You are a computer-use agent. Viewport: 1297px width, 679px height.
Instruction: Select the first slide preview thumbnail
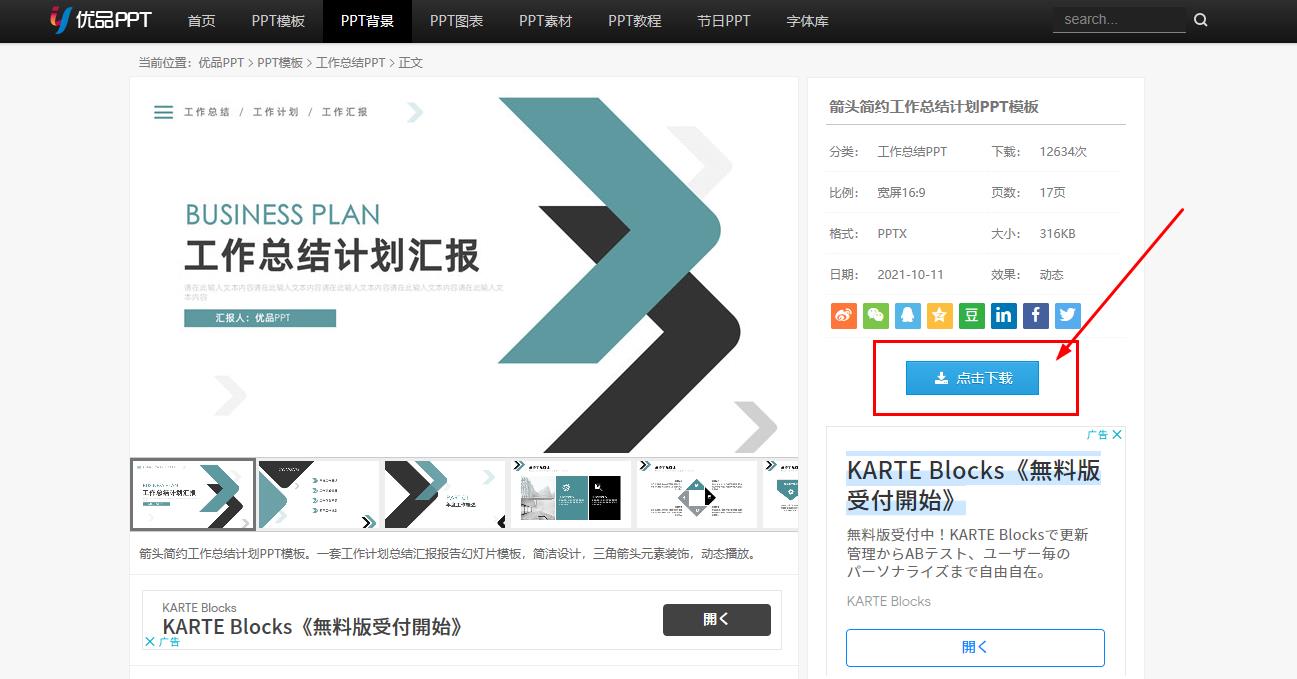pos(192,494)
